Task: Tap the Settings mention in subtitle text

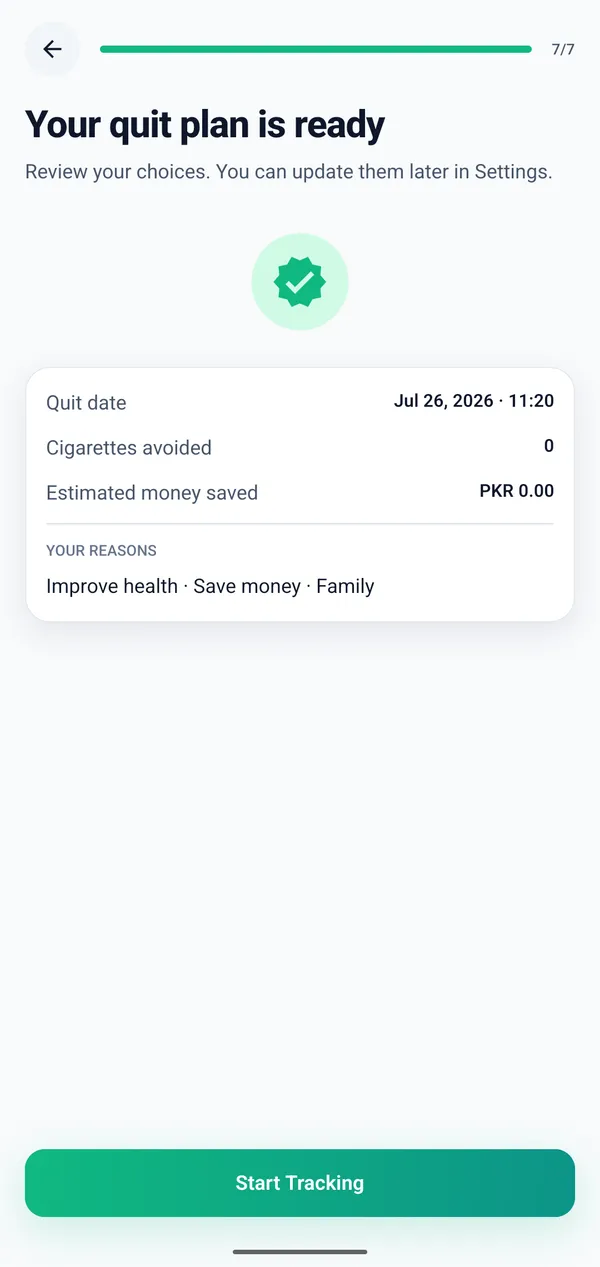Action: 511,172
